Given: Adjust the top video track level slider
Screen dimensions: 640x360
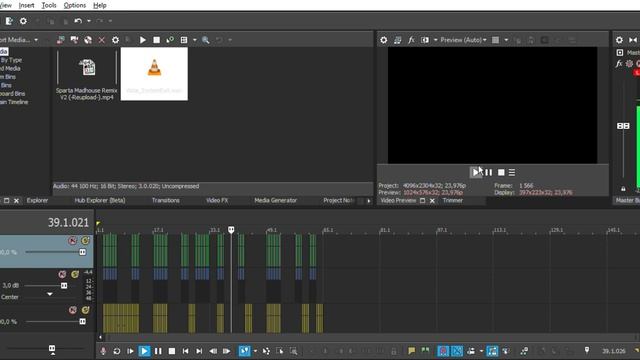Looking at the screenshot, I should click(x=82, y=252).
